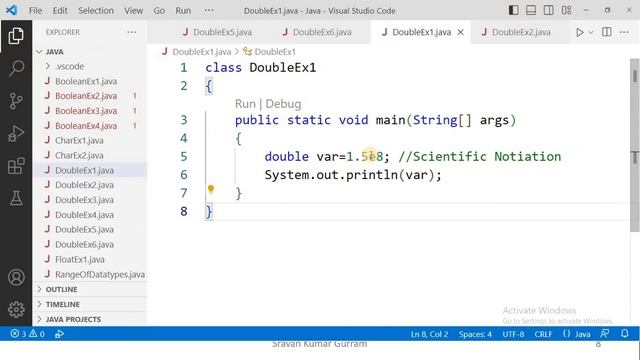Toggle the bottom panel layout
This screenshot has height=360, width=640.
pyautogui.click(x=531, y=10)
